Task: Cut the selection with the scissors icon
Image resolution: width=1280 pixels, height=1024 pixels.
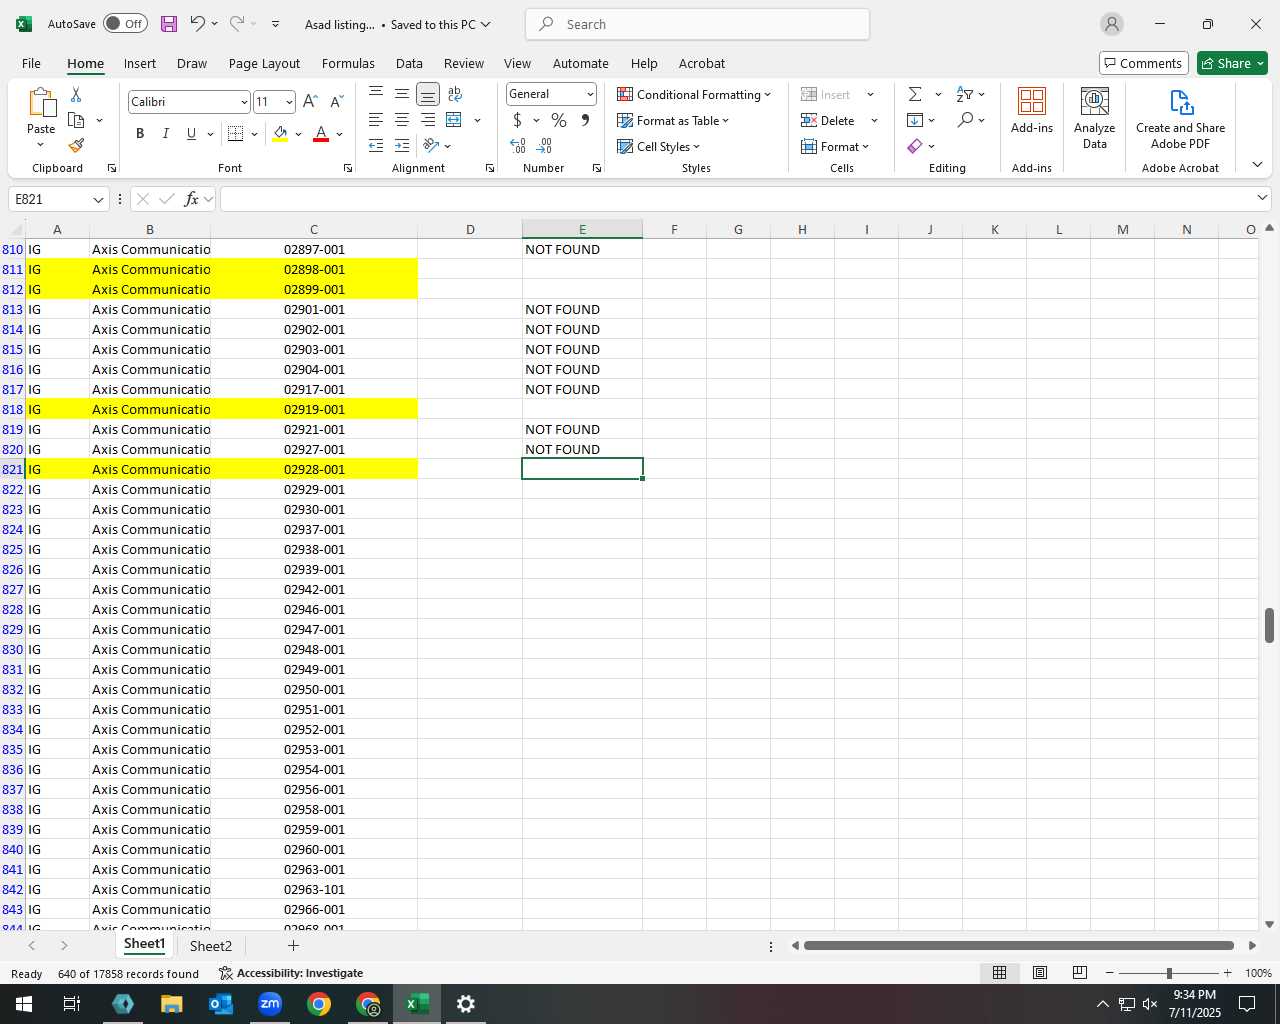Action: (76, 94)
